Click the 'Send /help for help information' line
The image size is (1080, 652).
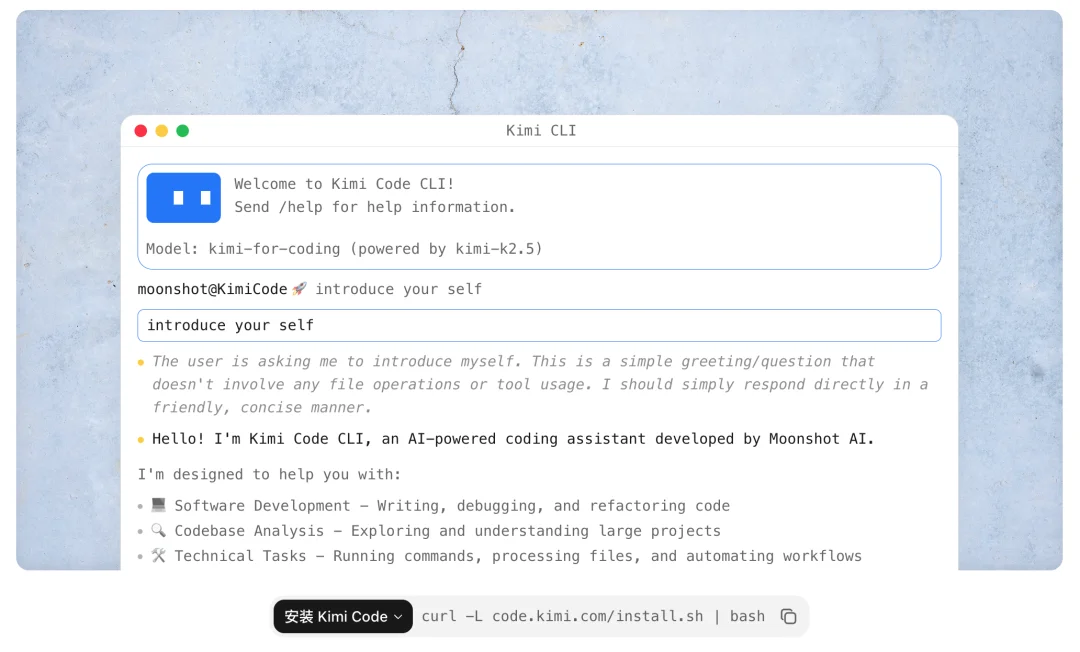click(374, 207)
